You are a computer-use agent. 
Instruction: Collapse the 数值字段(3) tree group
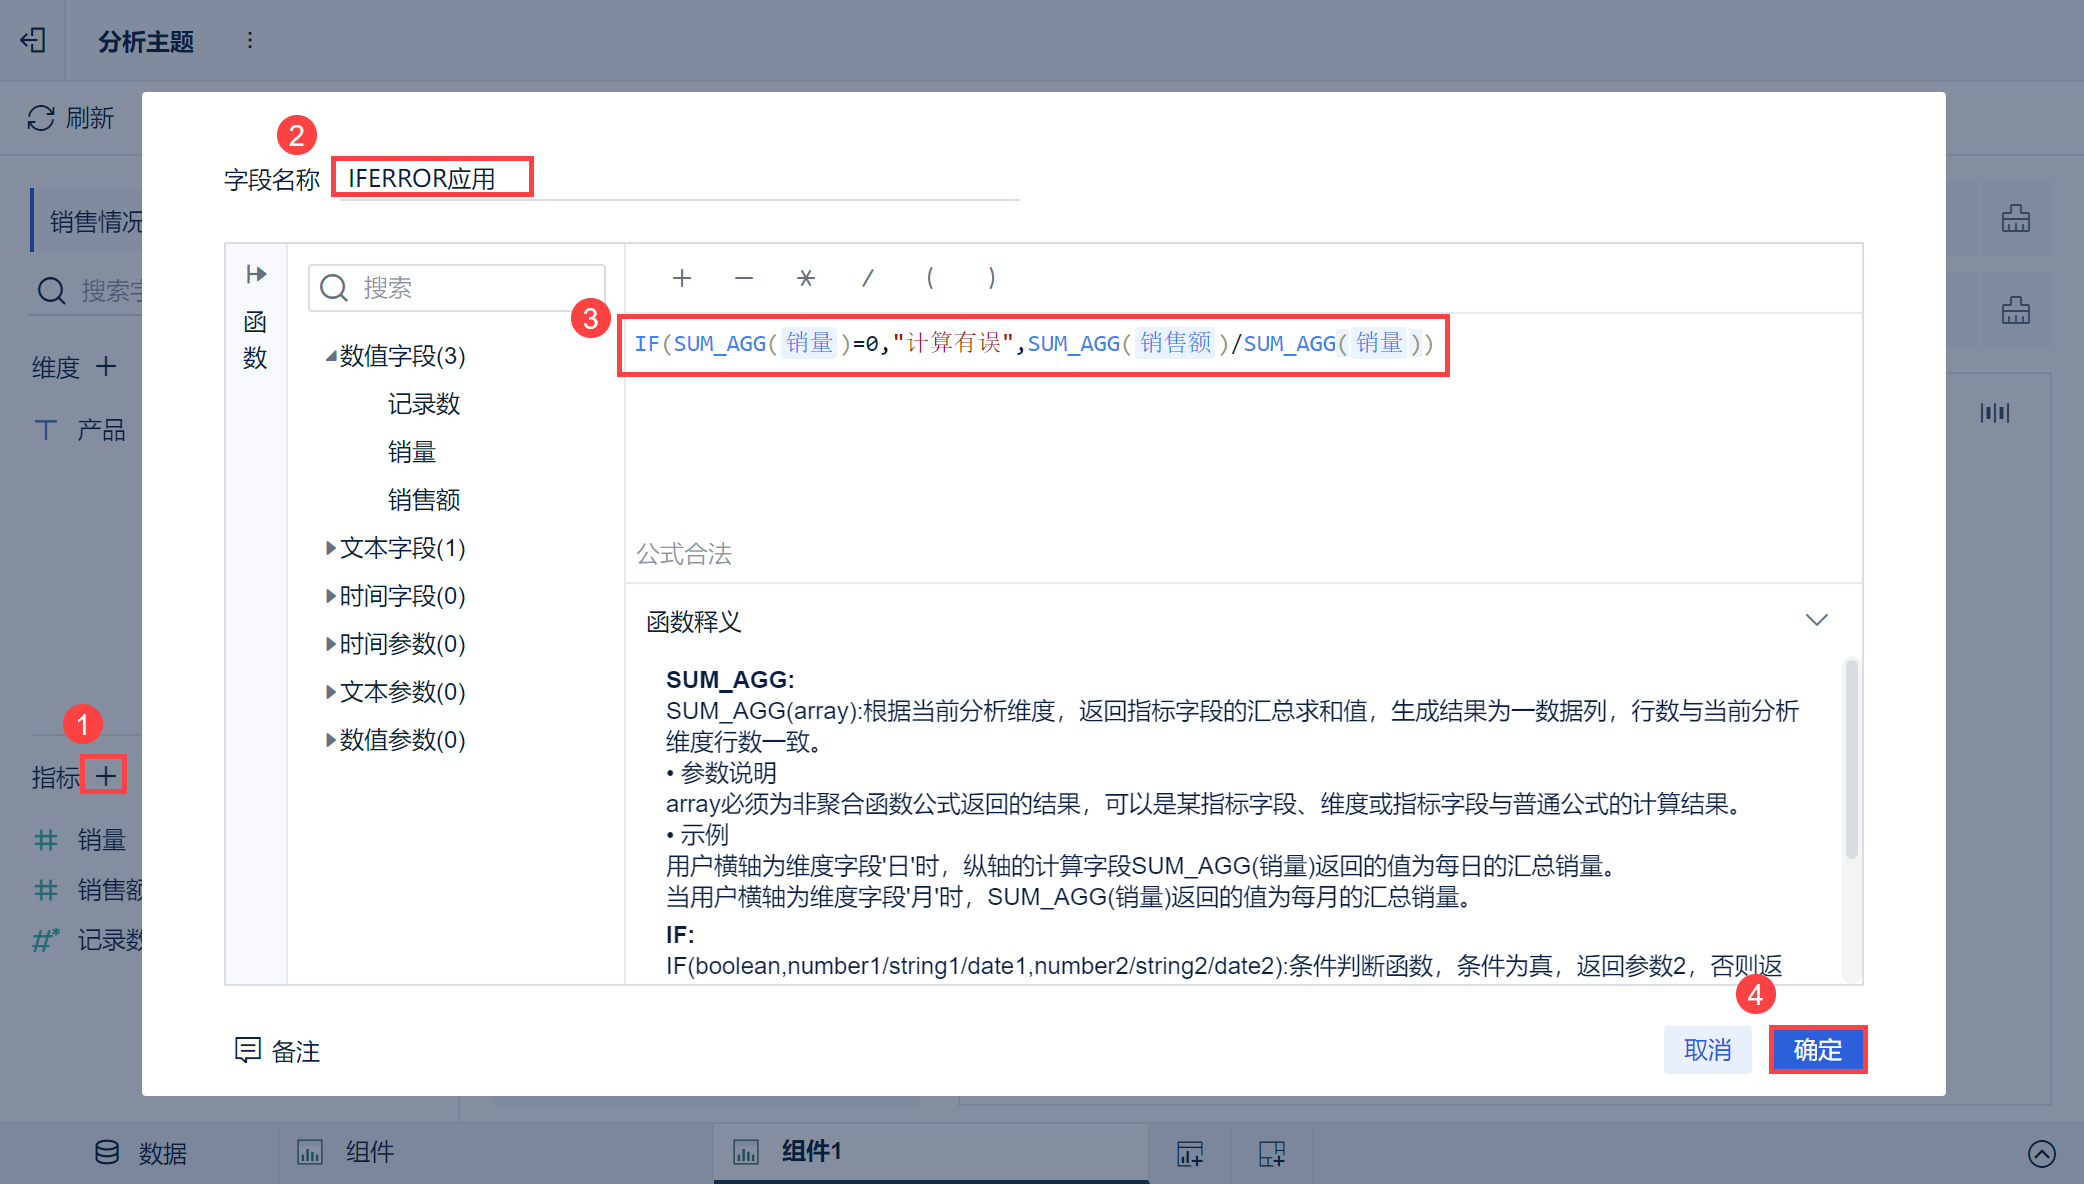pos(330,356)
